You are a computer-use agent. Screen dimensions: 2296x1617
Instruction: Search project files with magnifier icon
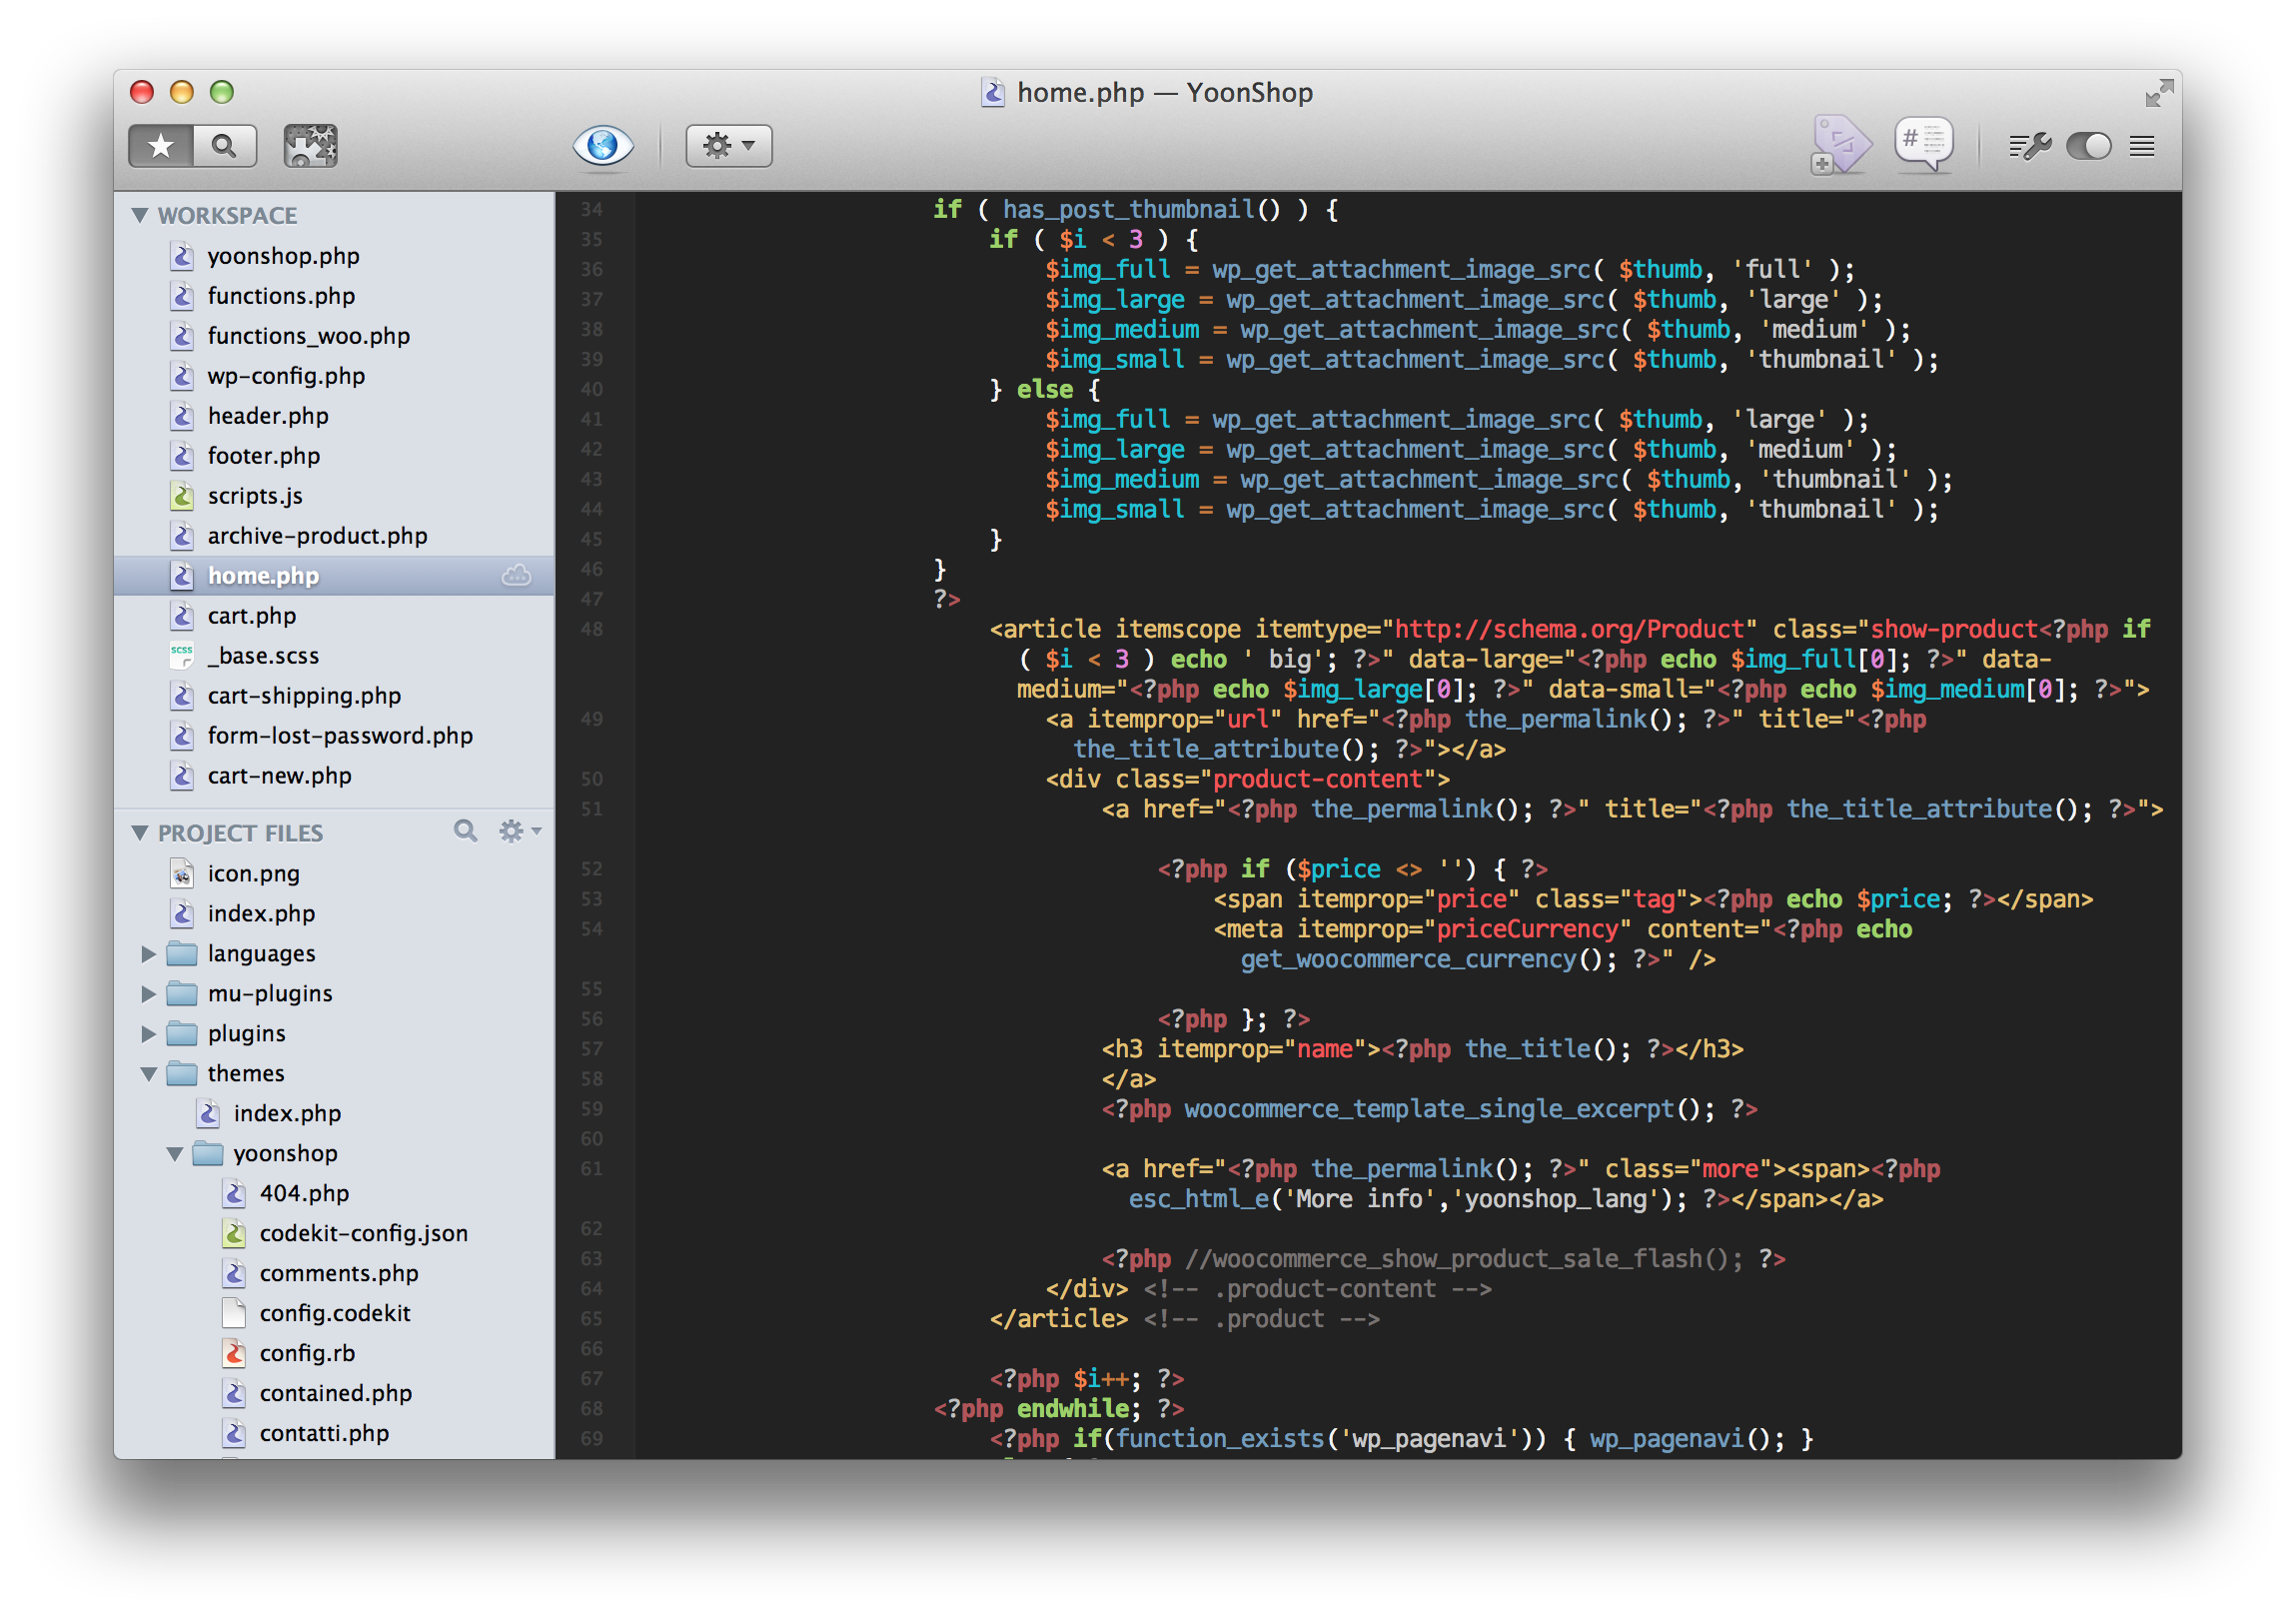tap(465, 831)
